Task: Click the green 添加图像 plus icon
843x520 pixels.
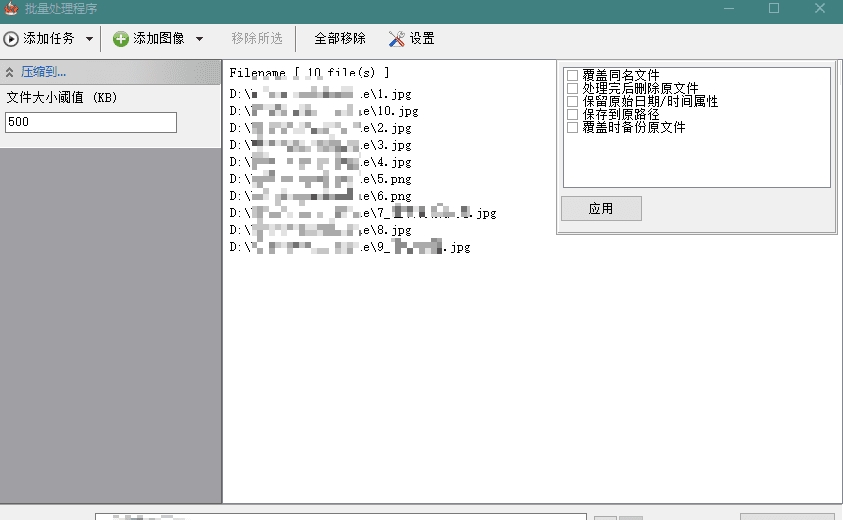Action: tap(120, 39)
